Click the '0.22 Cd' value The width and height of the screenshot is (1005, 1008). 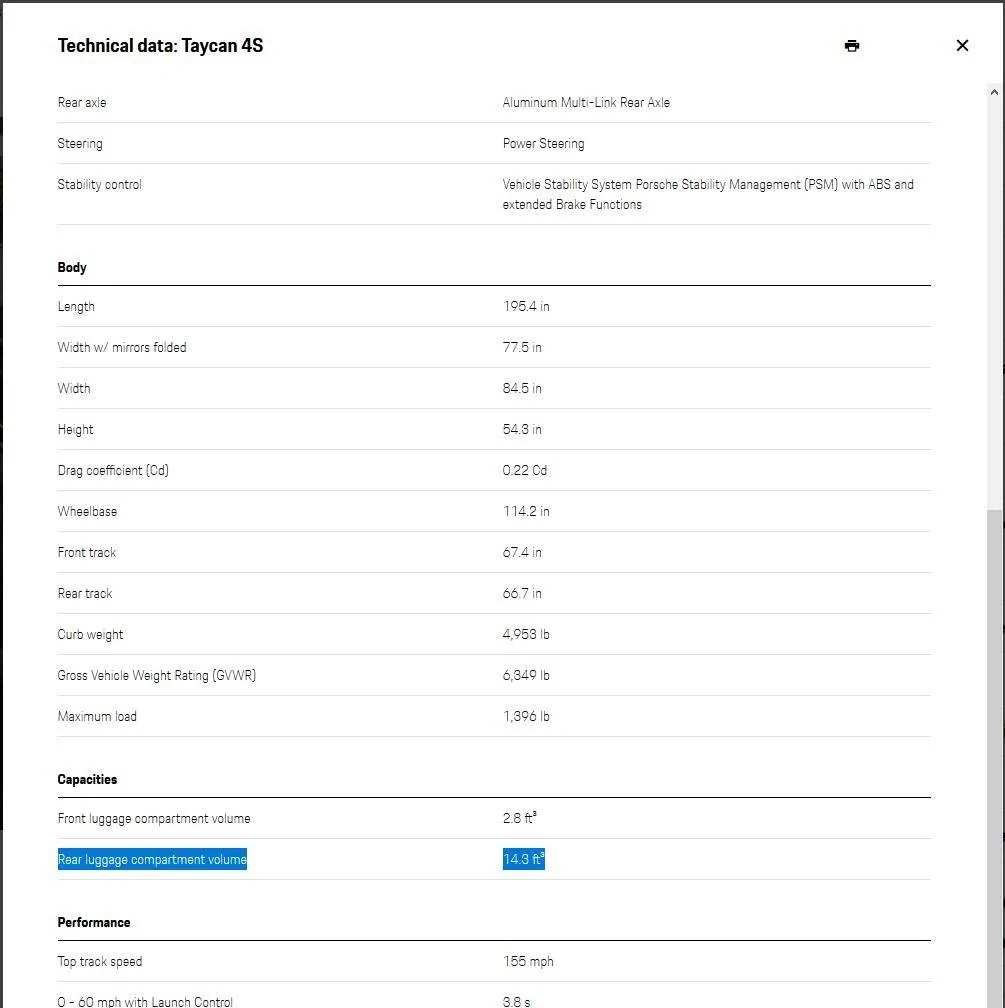coord(525,471)
